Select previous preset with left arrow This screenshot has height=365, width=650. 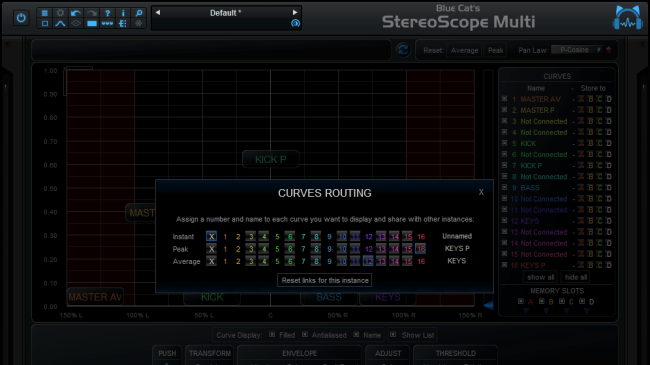coord(158,12)
